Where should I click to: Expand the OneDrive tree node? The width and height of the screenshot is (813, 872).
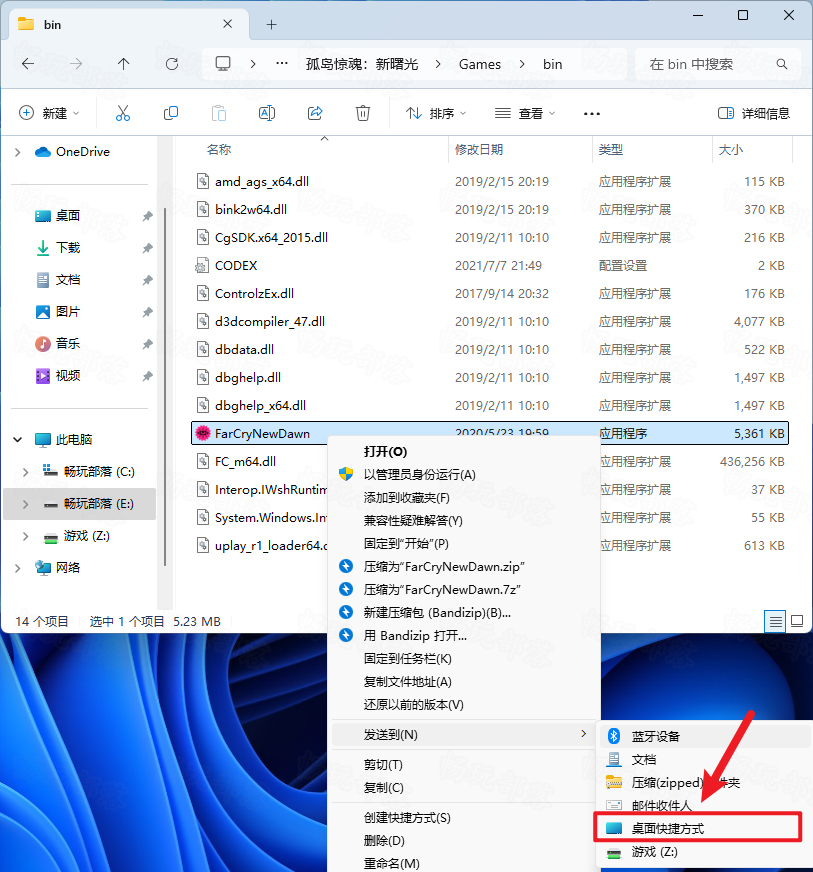pos(17,152)
